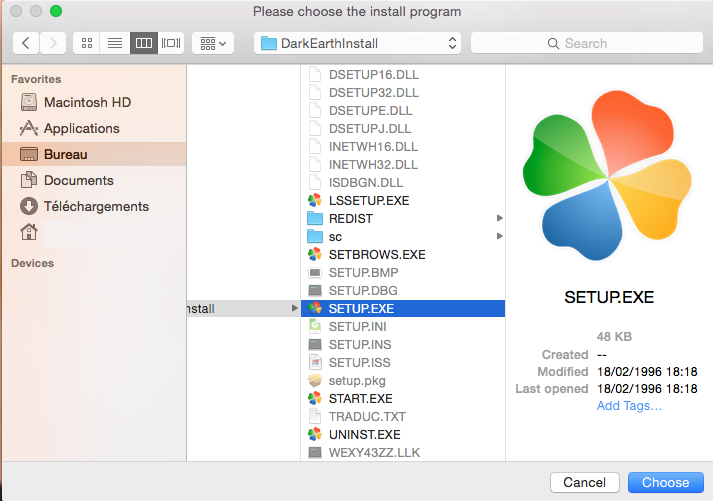Screen dimensions: 713x501
Task: Click the DSETUPE.DLL file row
Action: pyautogui.click(x=403, y=110)
